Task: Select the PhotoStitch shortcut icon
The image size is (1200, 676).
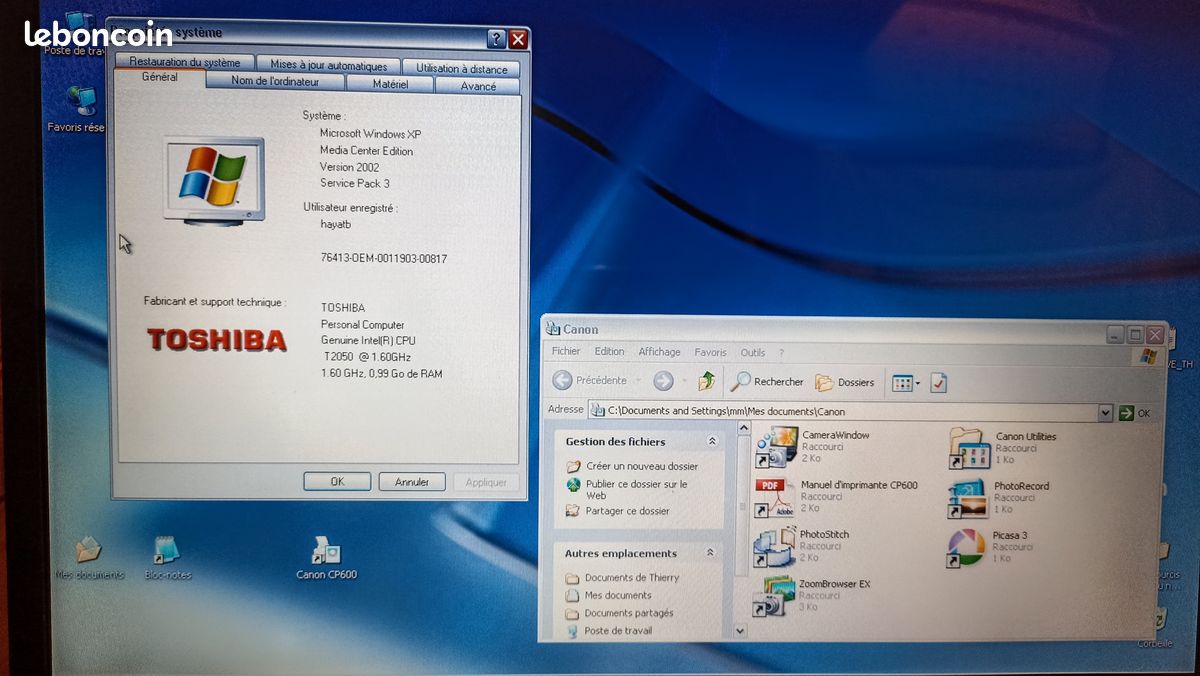Action: tap(773, 546)
